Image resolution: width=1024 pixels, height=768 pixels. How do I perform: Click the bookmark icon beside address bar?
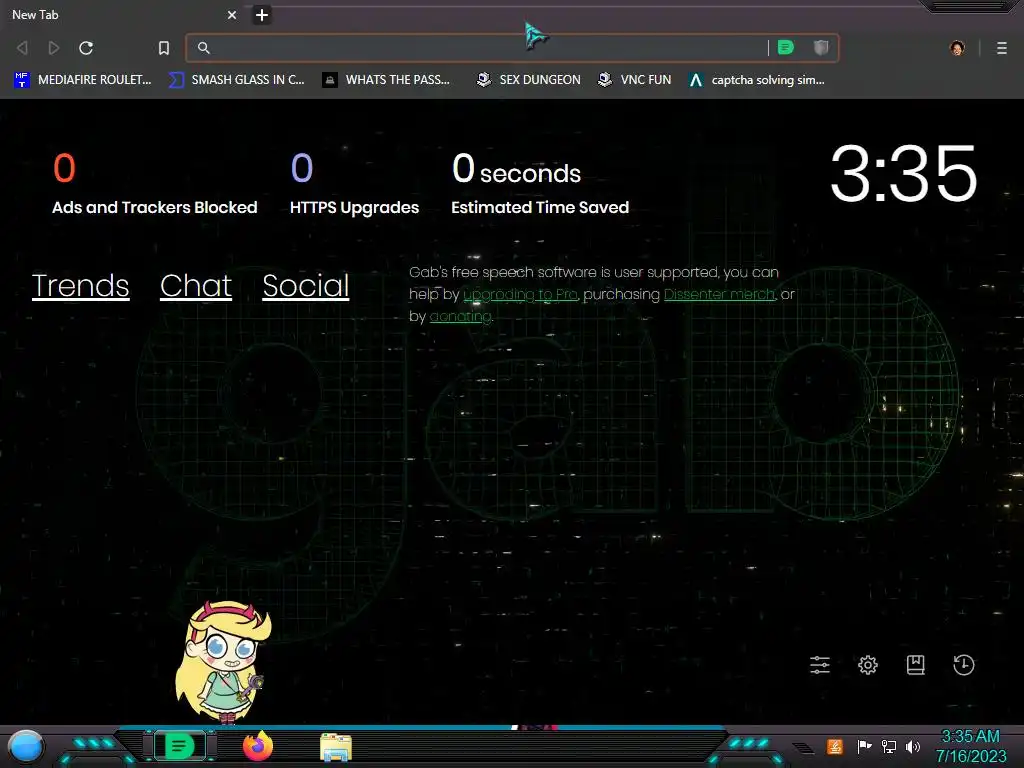(163, 48)
